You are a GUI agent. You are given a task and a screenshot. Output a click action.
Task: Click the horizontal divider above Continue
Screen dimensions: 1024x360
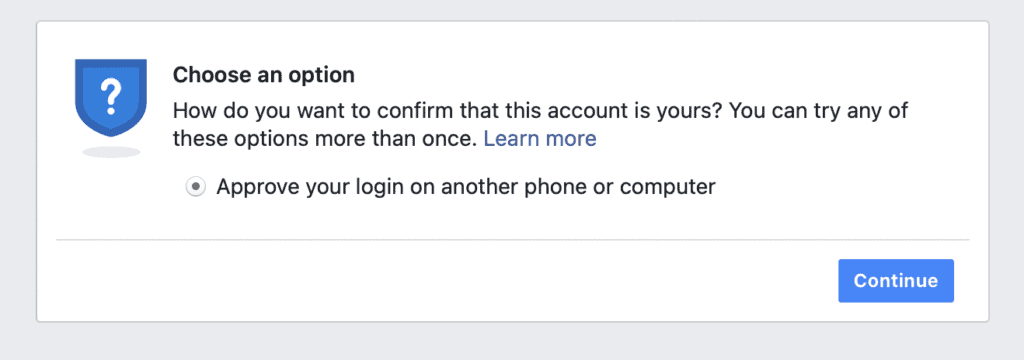point(513,240)
